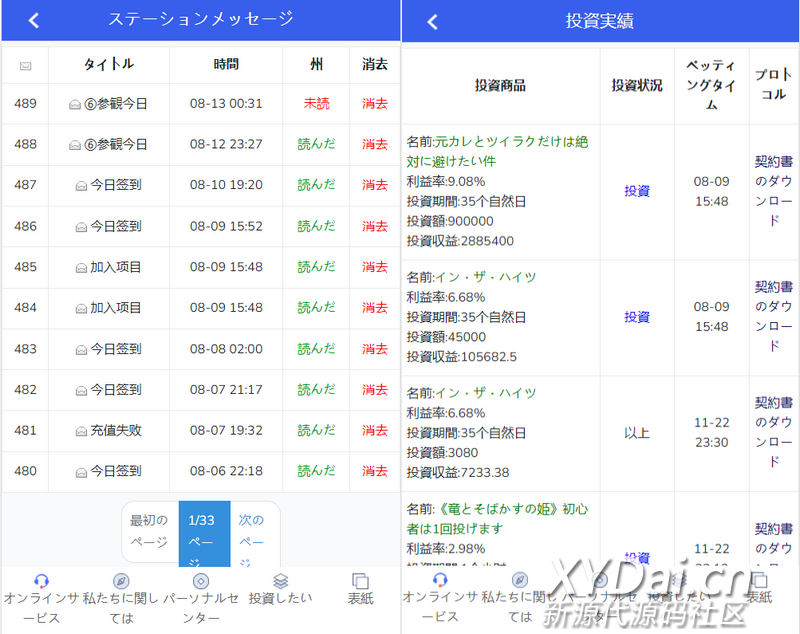Click the envelope icon in table header
This screenshot has height=634, width=800.
point(25,65)
